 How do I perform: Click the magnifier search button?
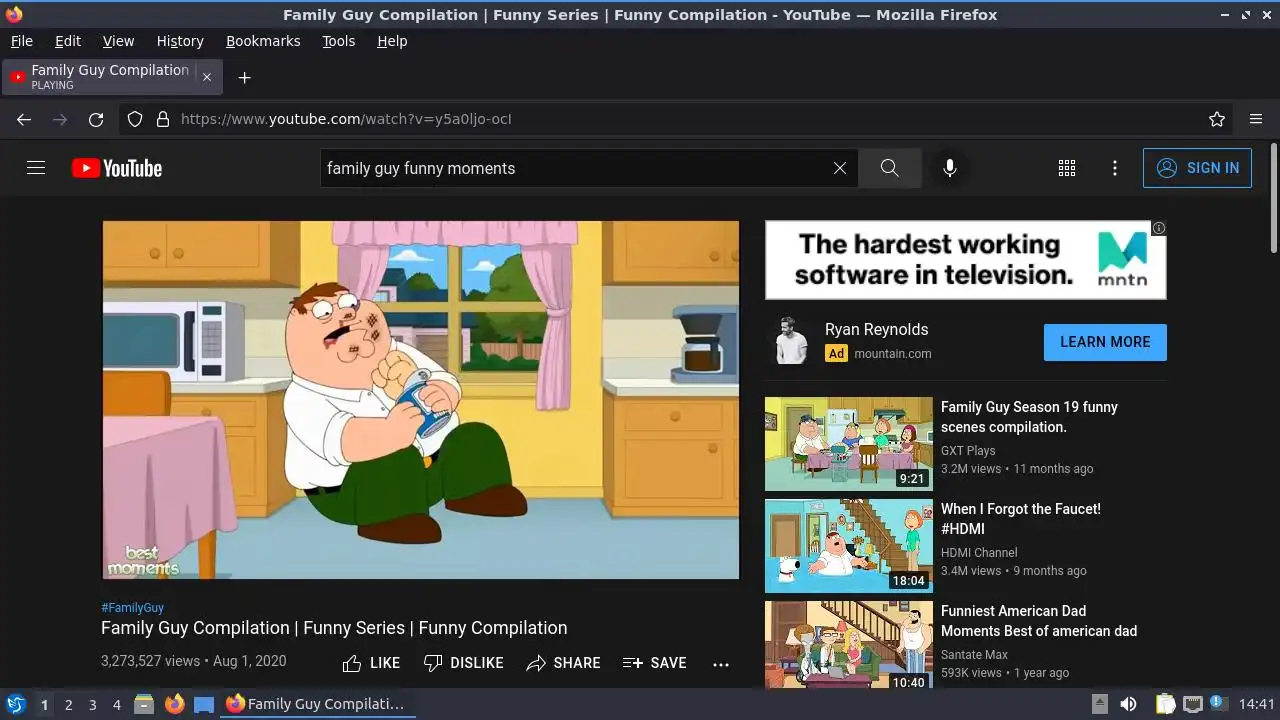[x=890, y=168]
